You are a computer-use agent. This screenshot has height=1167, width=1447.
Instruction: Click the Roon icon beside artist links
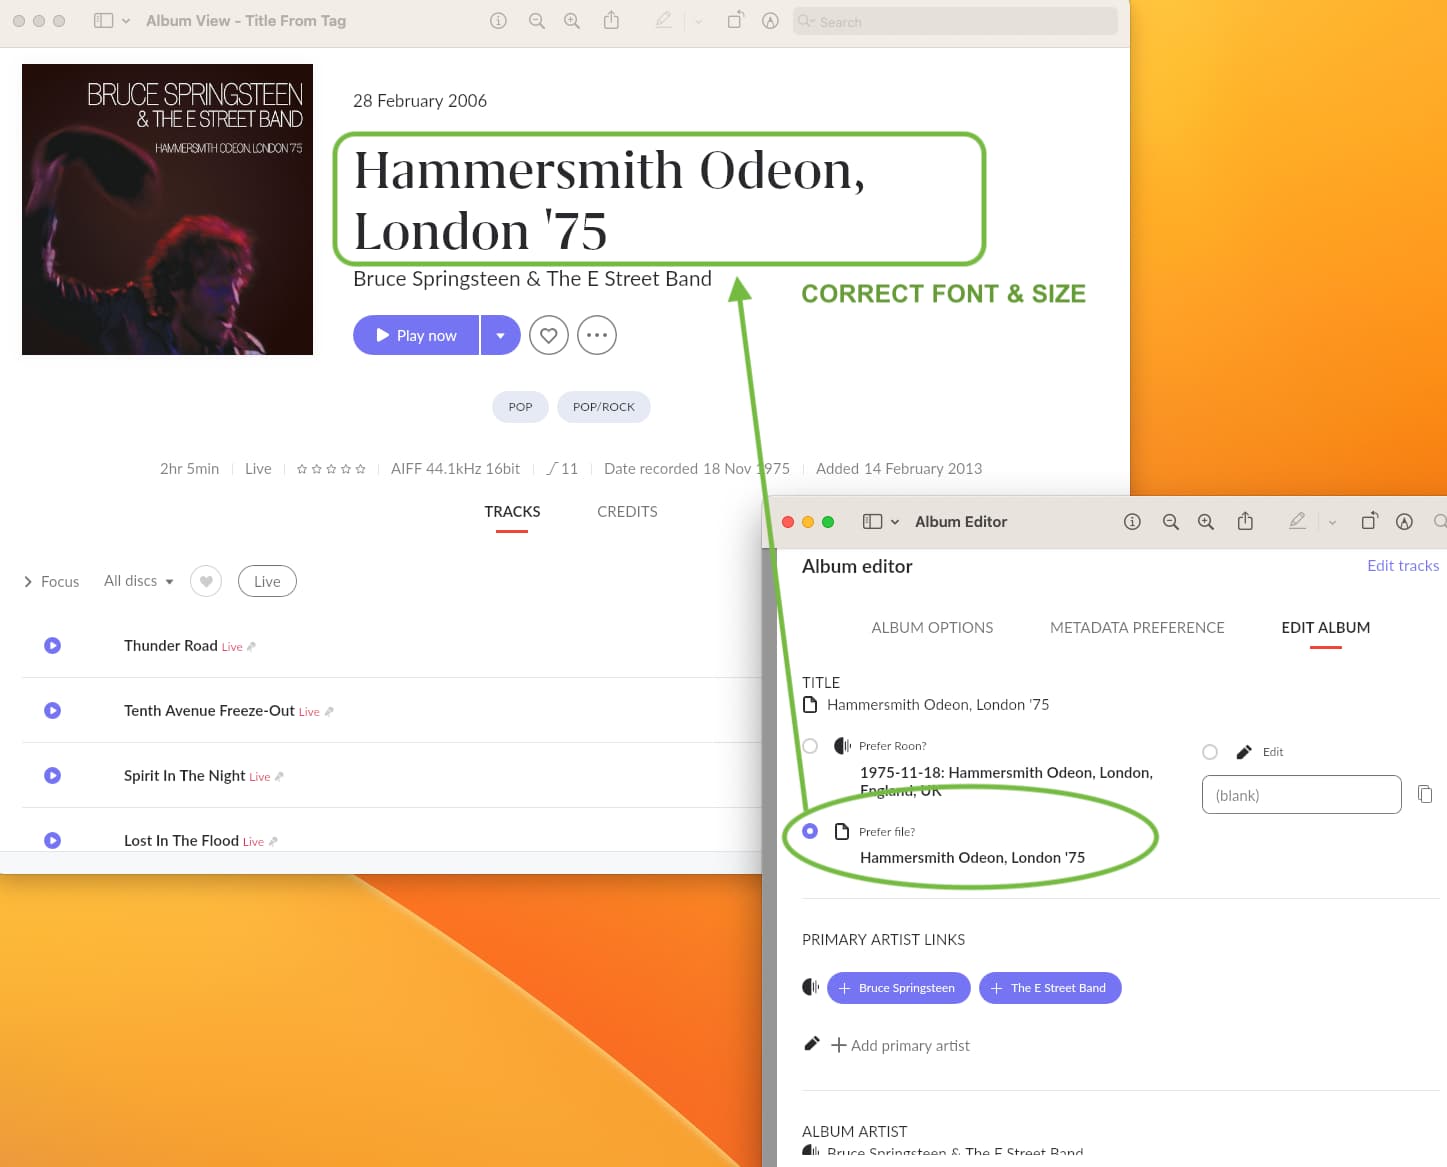click(x=810, y=987)
